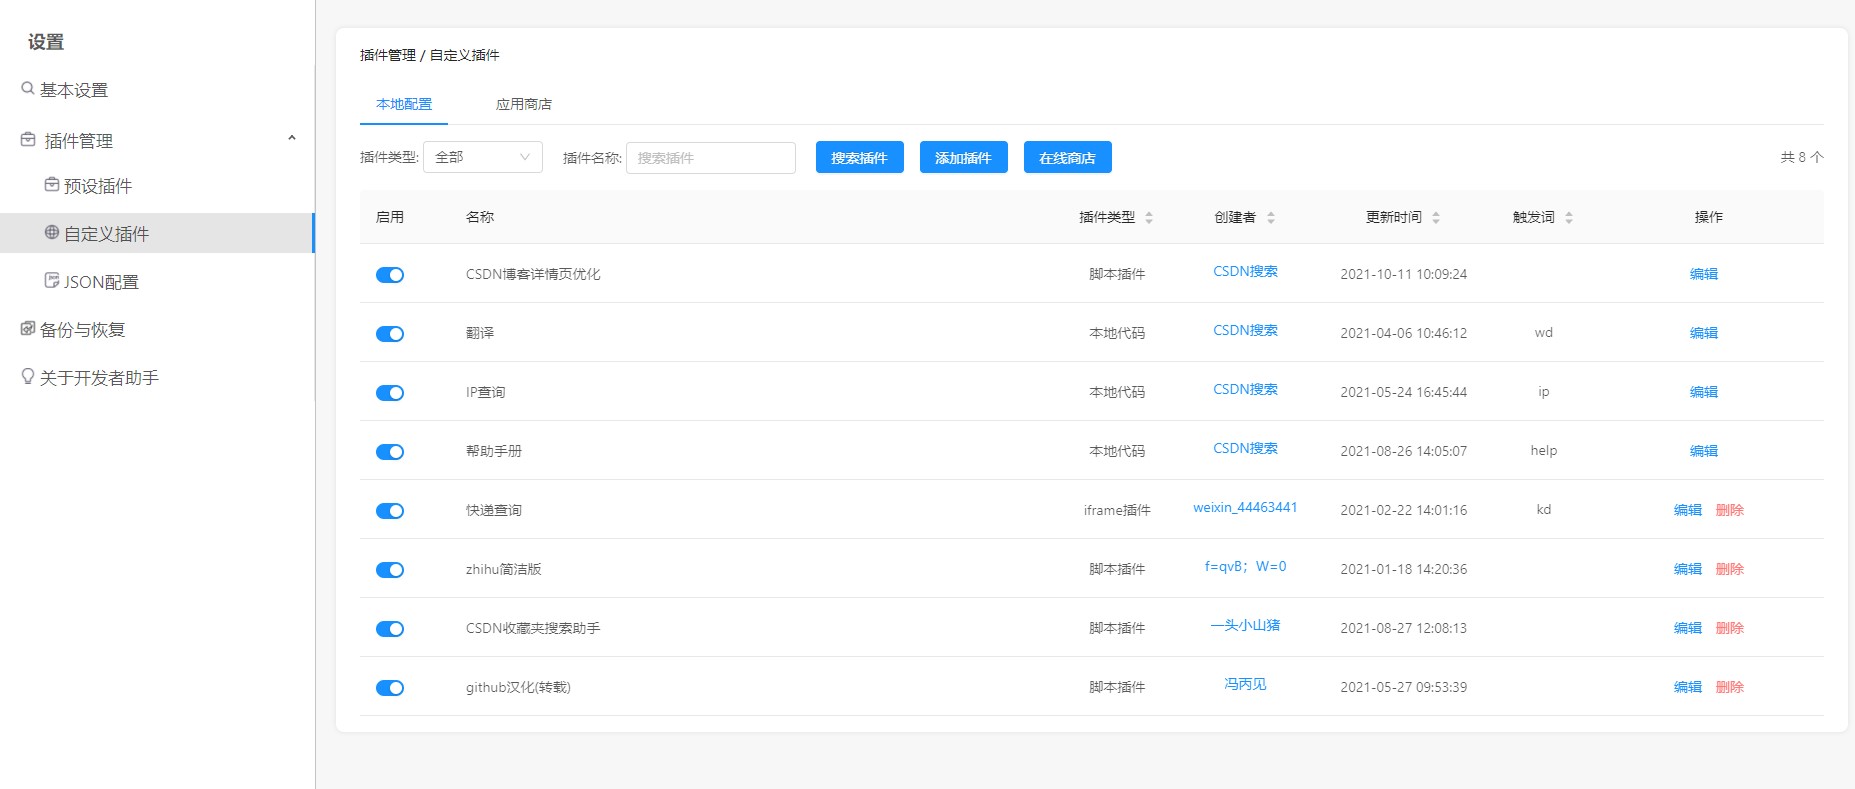Viewport: 1855px width, 789px height.
Task: Collapse the 插件管理 menu chevron
Action: tap(292, 138)
